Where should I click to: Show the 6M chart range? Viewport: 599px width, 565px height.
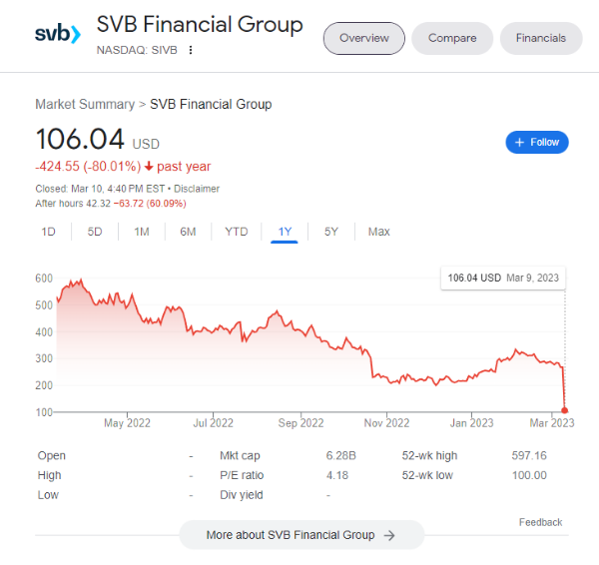[x=188, y=232]
